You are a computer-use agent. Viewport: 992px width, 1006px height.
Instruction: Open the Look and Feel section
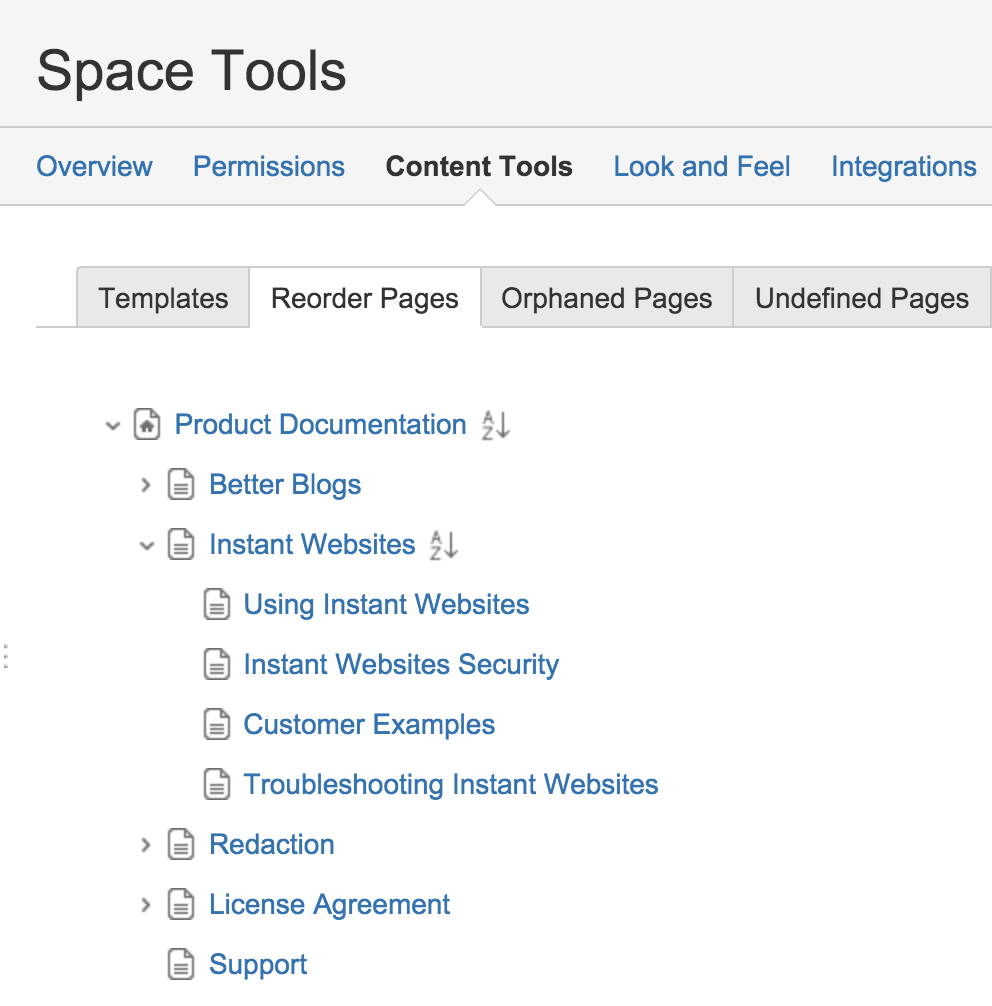[702, 167]
